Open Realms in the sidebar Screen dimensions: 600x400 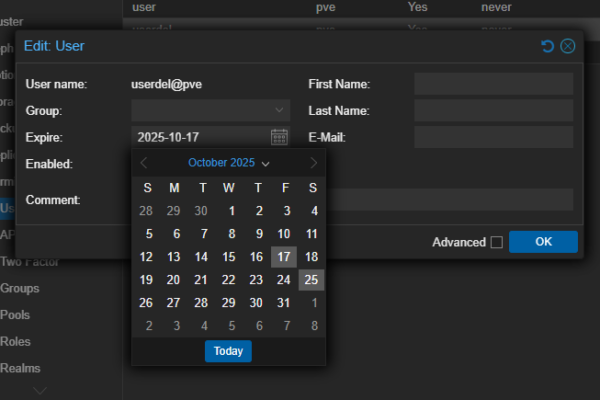click(x=20, y=368)
